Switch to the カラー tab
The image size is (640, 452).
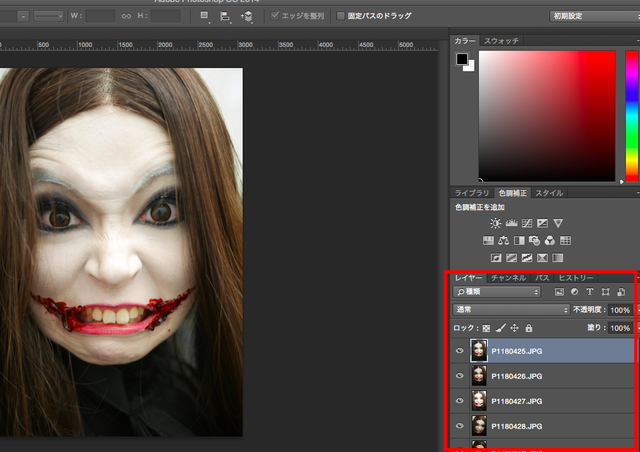pyautogui.click(x=465, y=41)
